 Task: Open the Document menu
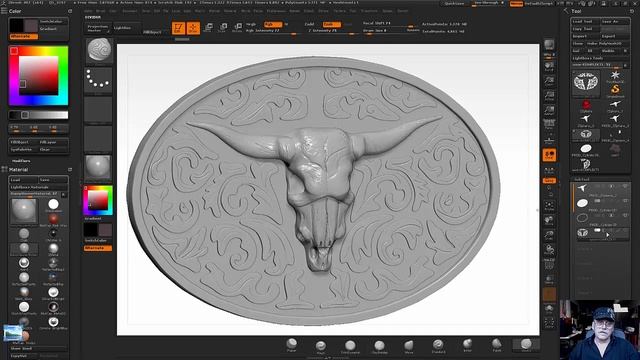coord(130,11)
